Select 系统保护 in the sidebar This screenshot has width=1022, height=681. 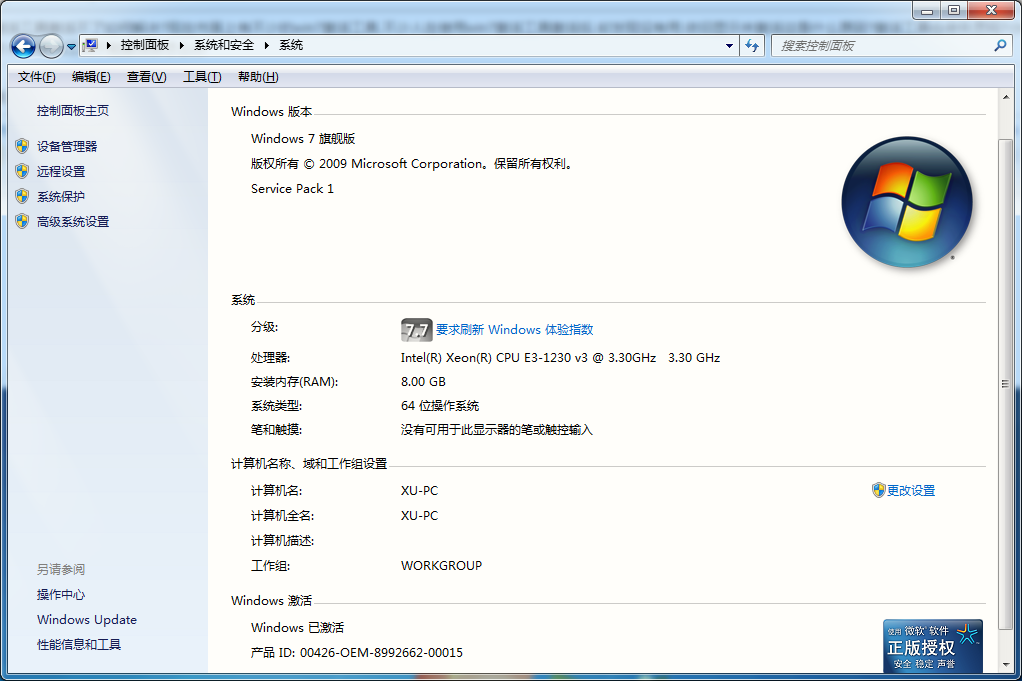click(60, 196)
